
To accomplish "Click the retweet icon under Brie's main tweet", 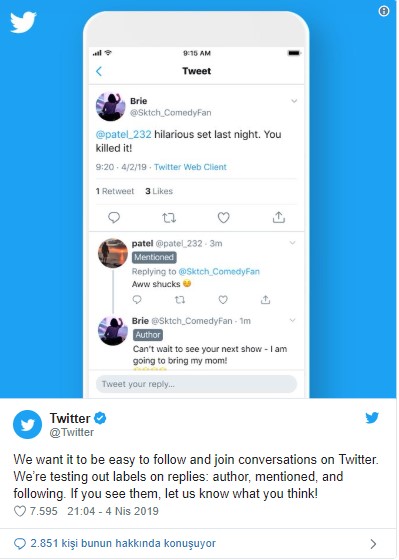I will (169, 218).
